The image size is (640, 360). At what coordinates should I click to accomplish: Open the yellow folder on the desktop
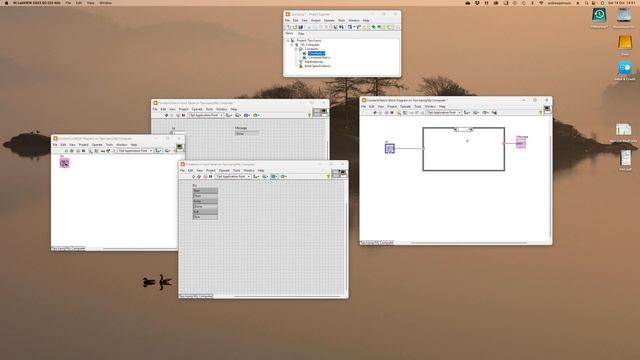[625, 43]
